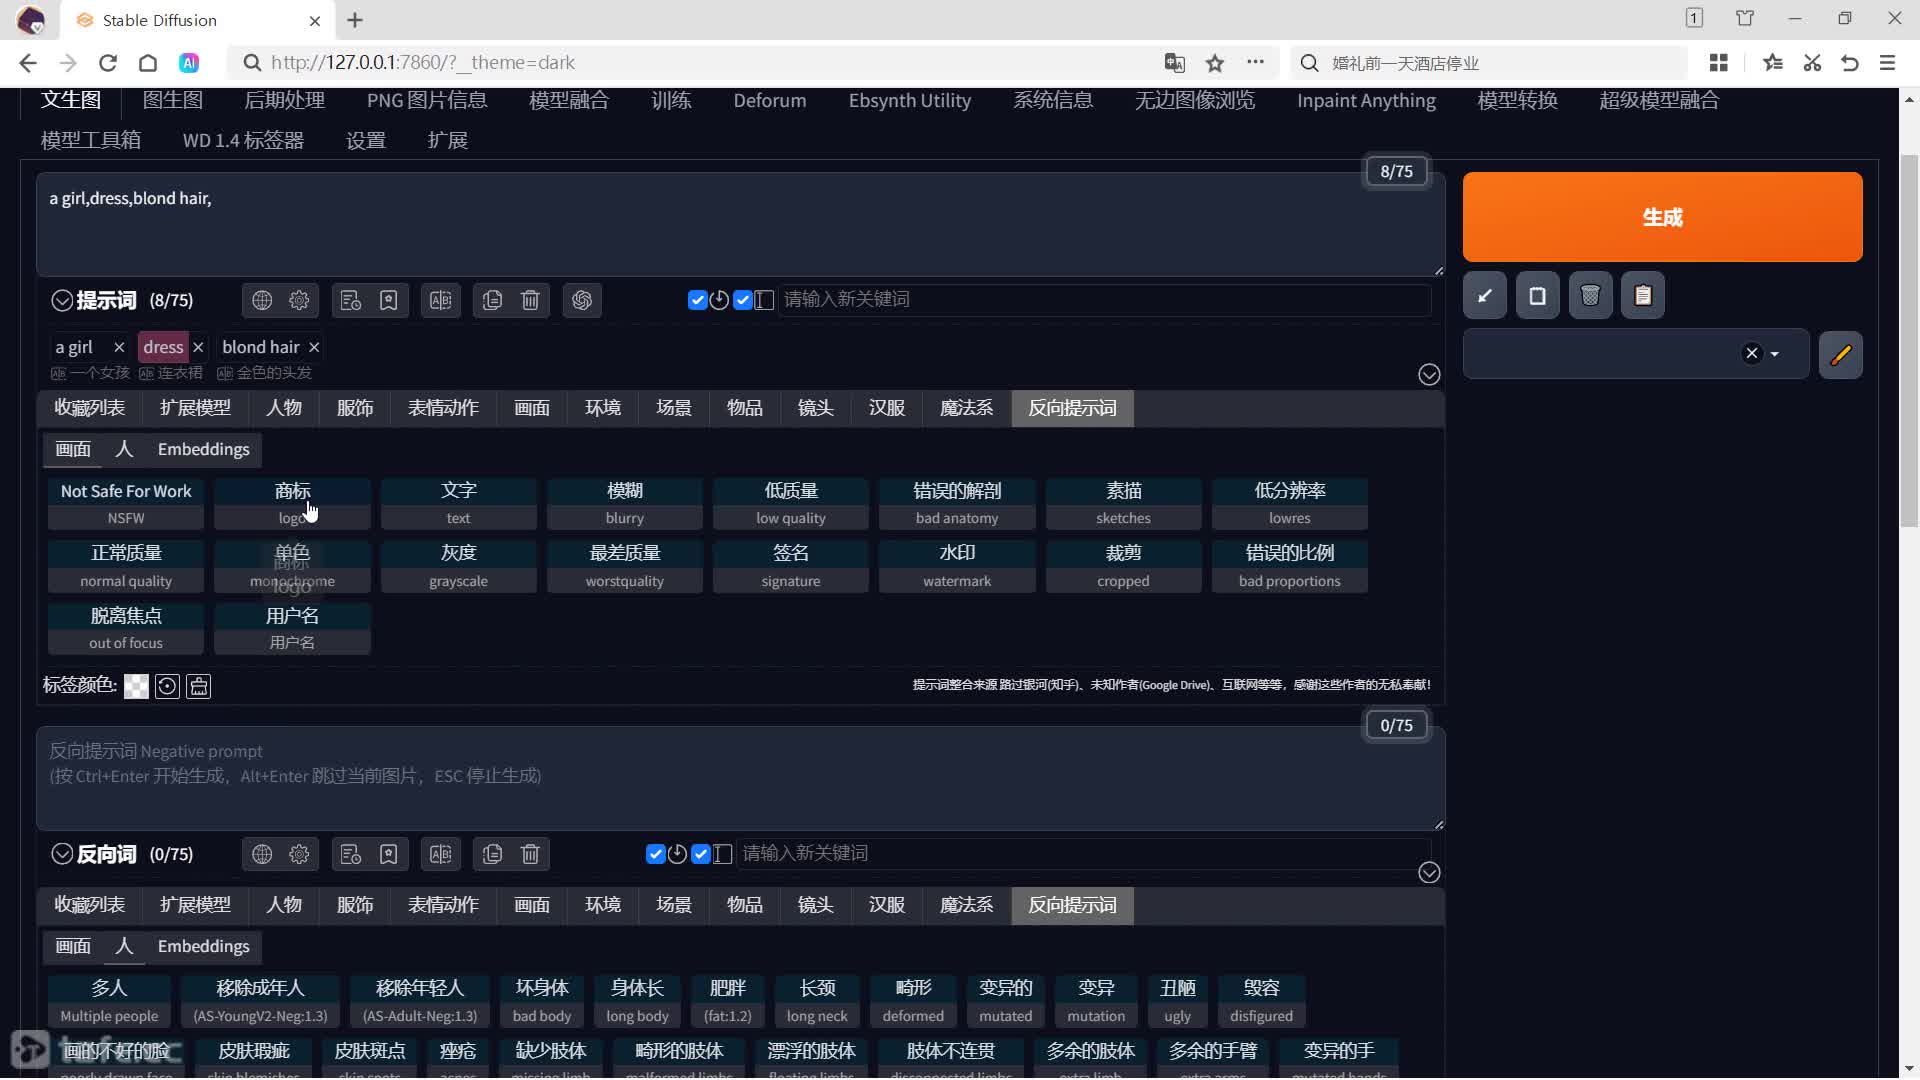Click the bookmark icon in the negative prompt toolbar
Viewport: 1920px width, 1080px height.
[x=388, y=854]
